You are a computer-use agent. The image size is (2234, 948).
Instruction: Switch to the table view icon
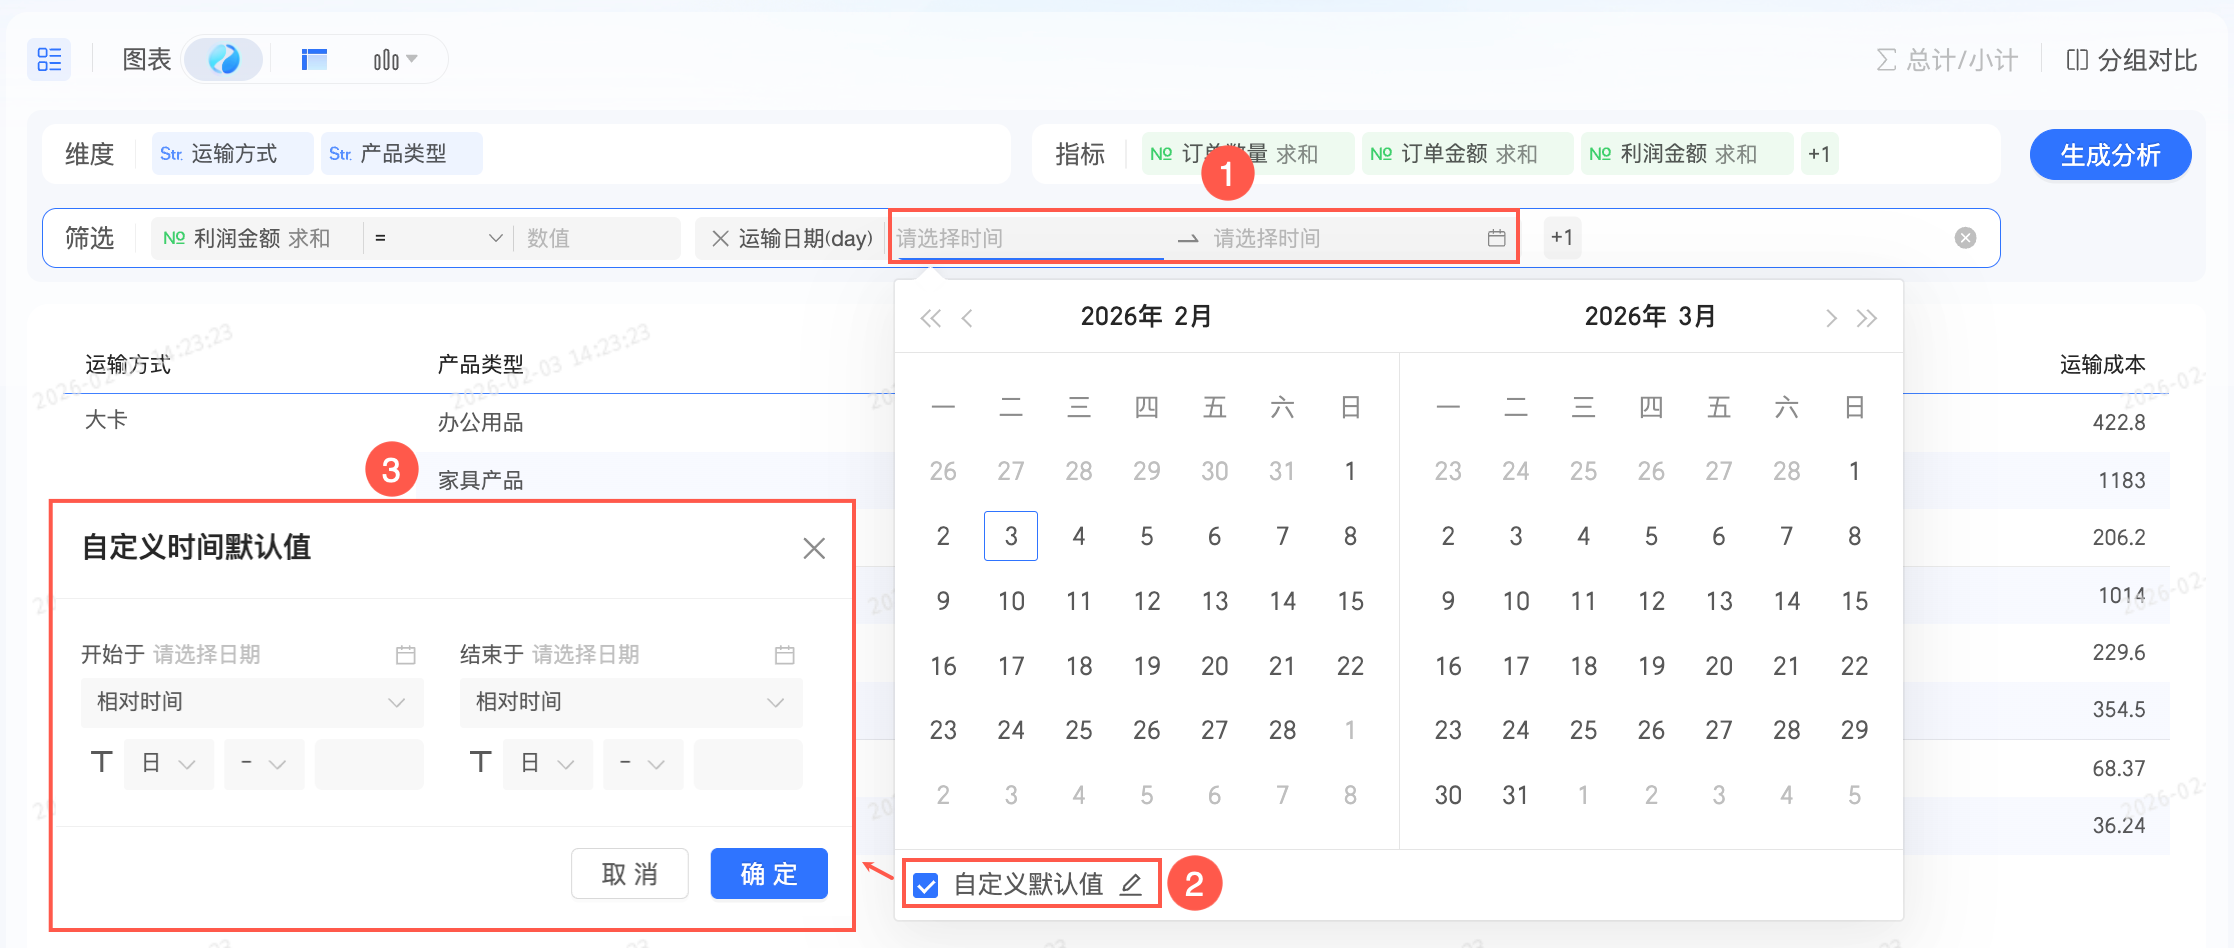click(x=314, y=60)
